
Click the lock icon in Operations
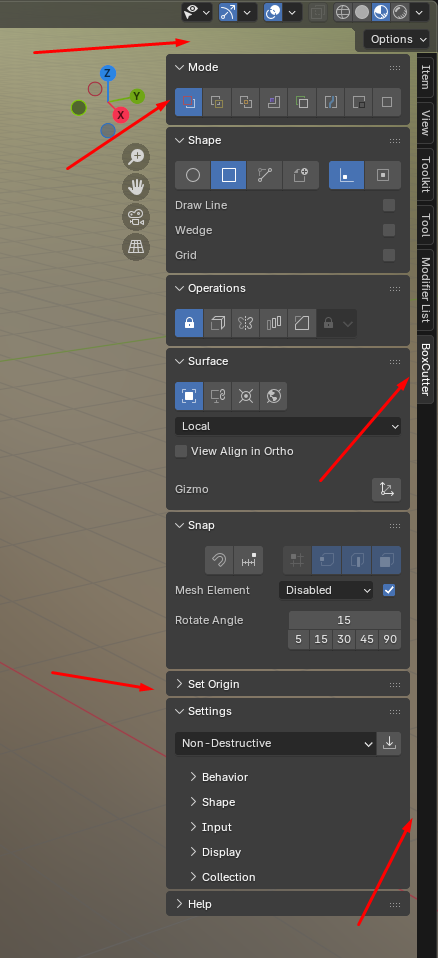tap(189, 323)
